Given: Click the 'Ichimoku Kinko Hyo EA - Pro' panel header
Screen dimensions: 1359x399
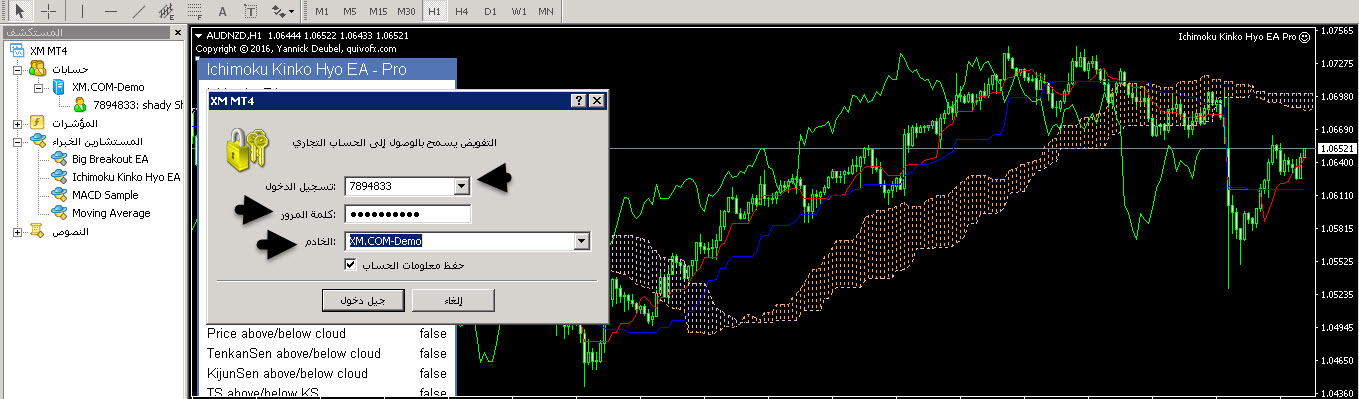Looking at the screenshot, I should click(327, 70).
